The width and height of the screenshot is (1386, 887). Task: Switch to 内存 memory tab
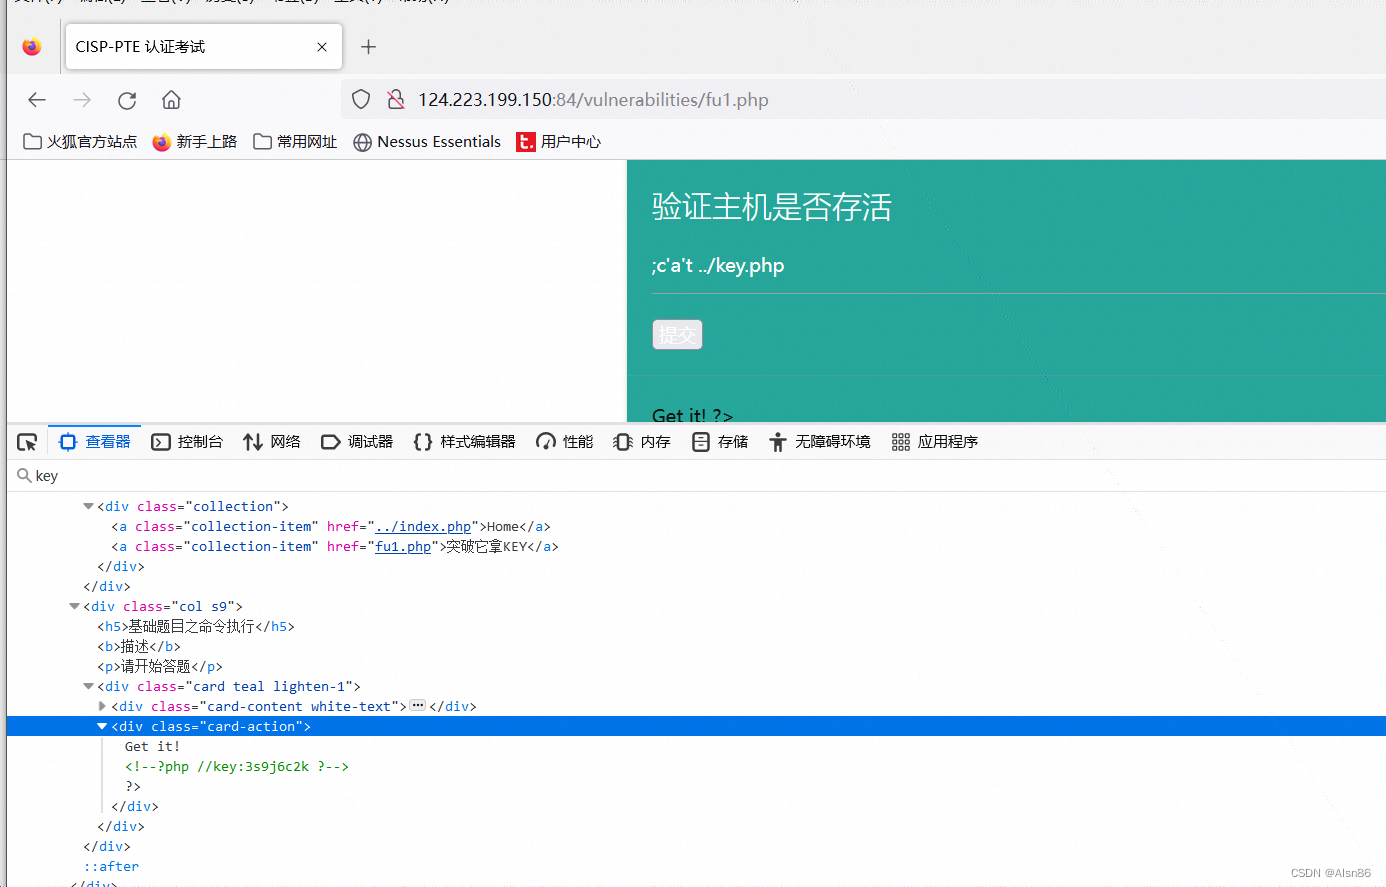[642, 442]
